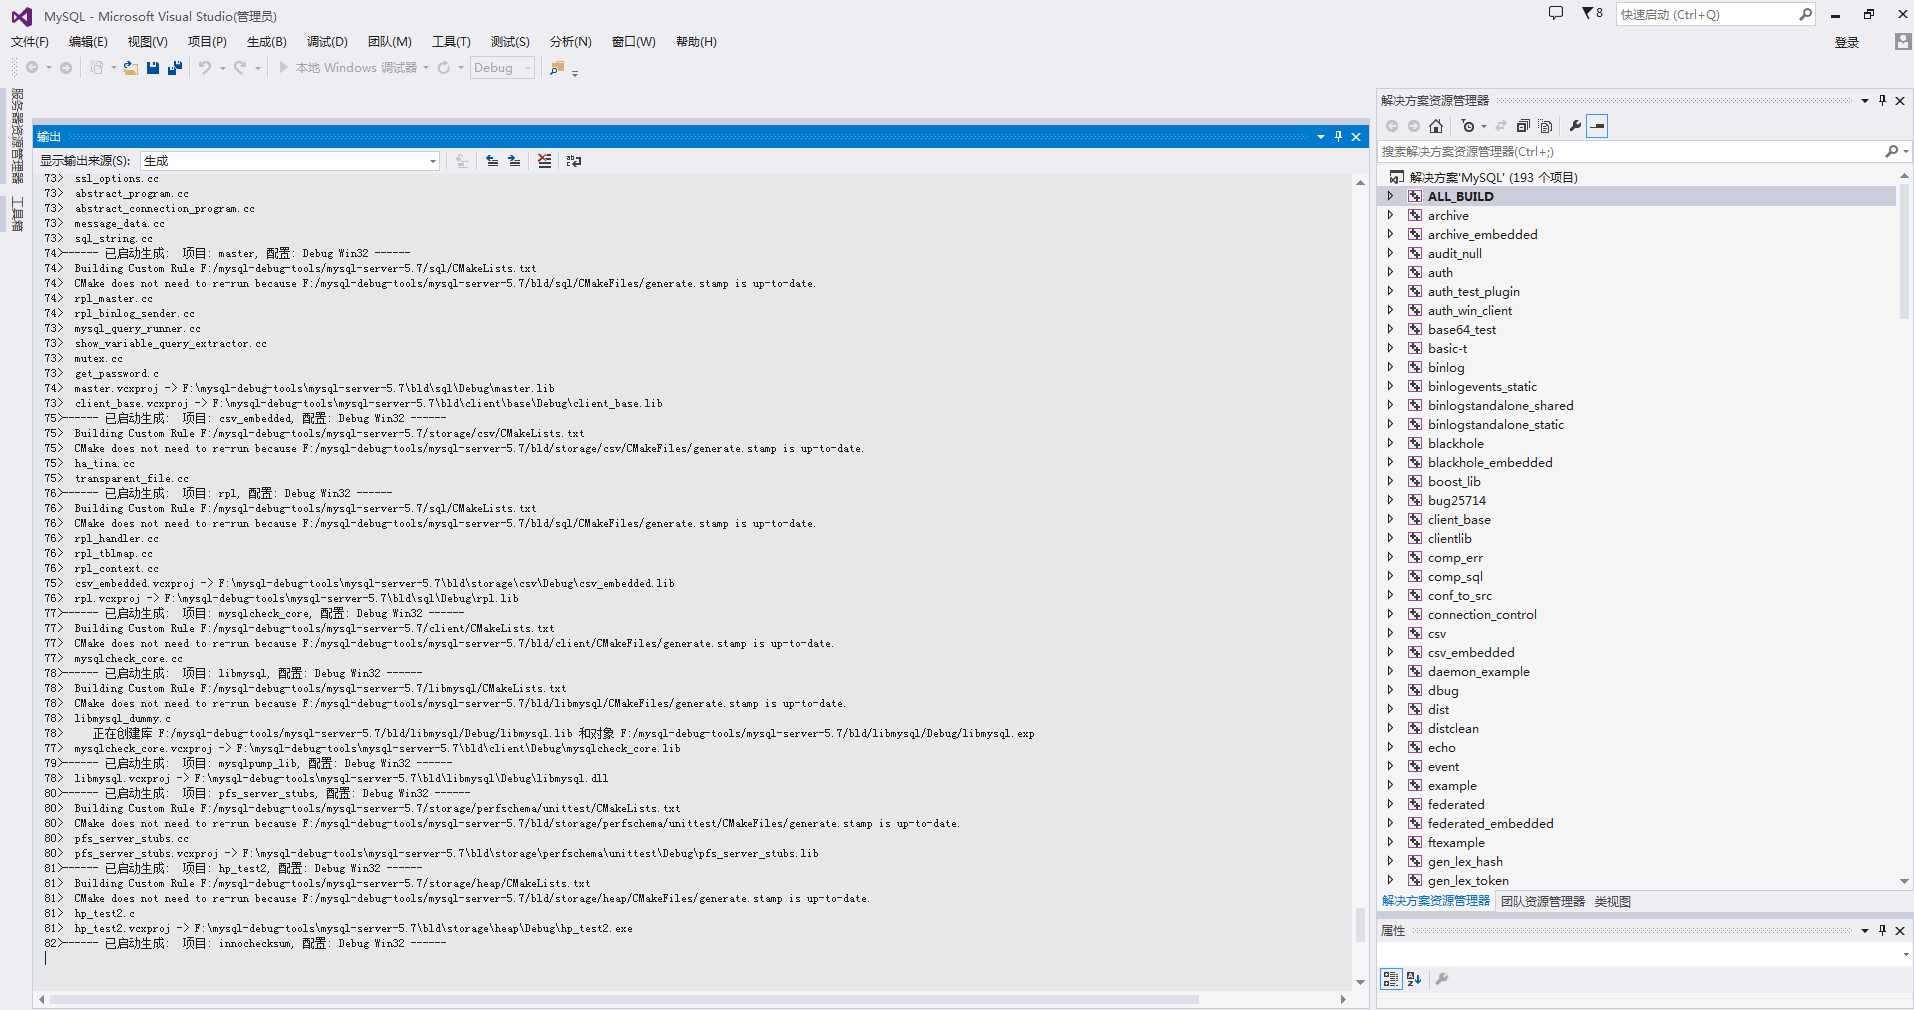1914x1010 pixels.
Task: Expand the csv_embedded project node
Action: coord(1390,652)
